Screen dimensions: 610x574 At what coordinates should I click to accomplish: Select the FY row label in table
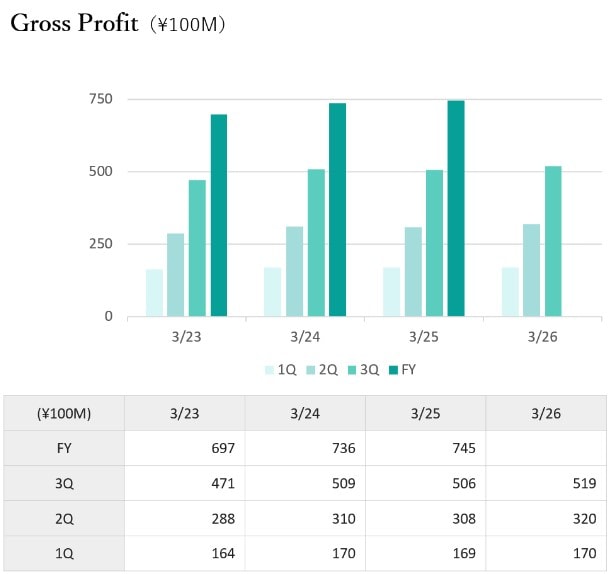coord(64,448)
